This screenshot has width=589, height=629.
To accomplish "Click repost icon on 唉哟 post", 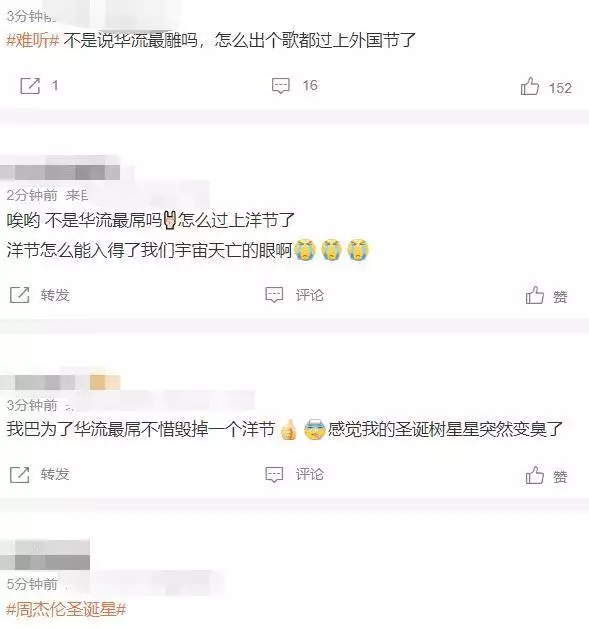I will click(x=20, y=295).
